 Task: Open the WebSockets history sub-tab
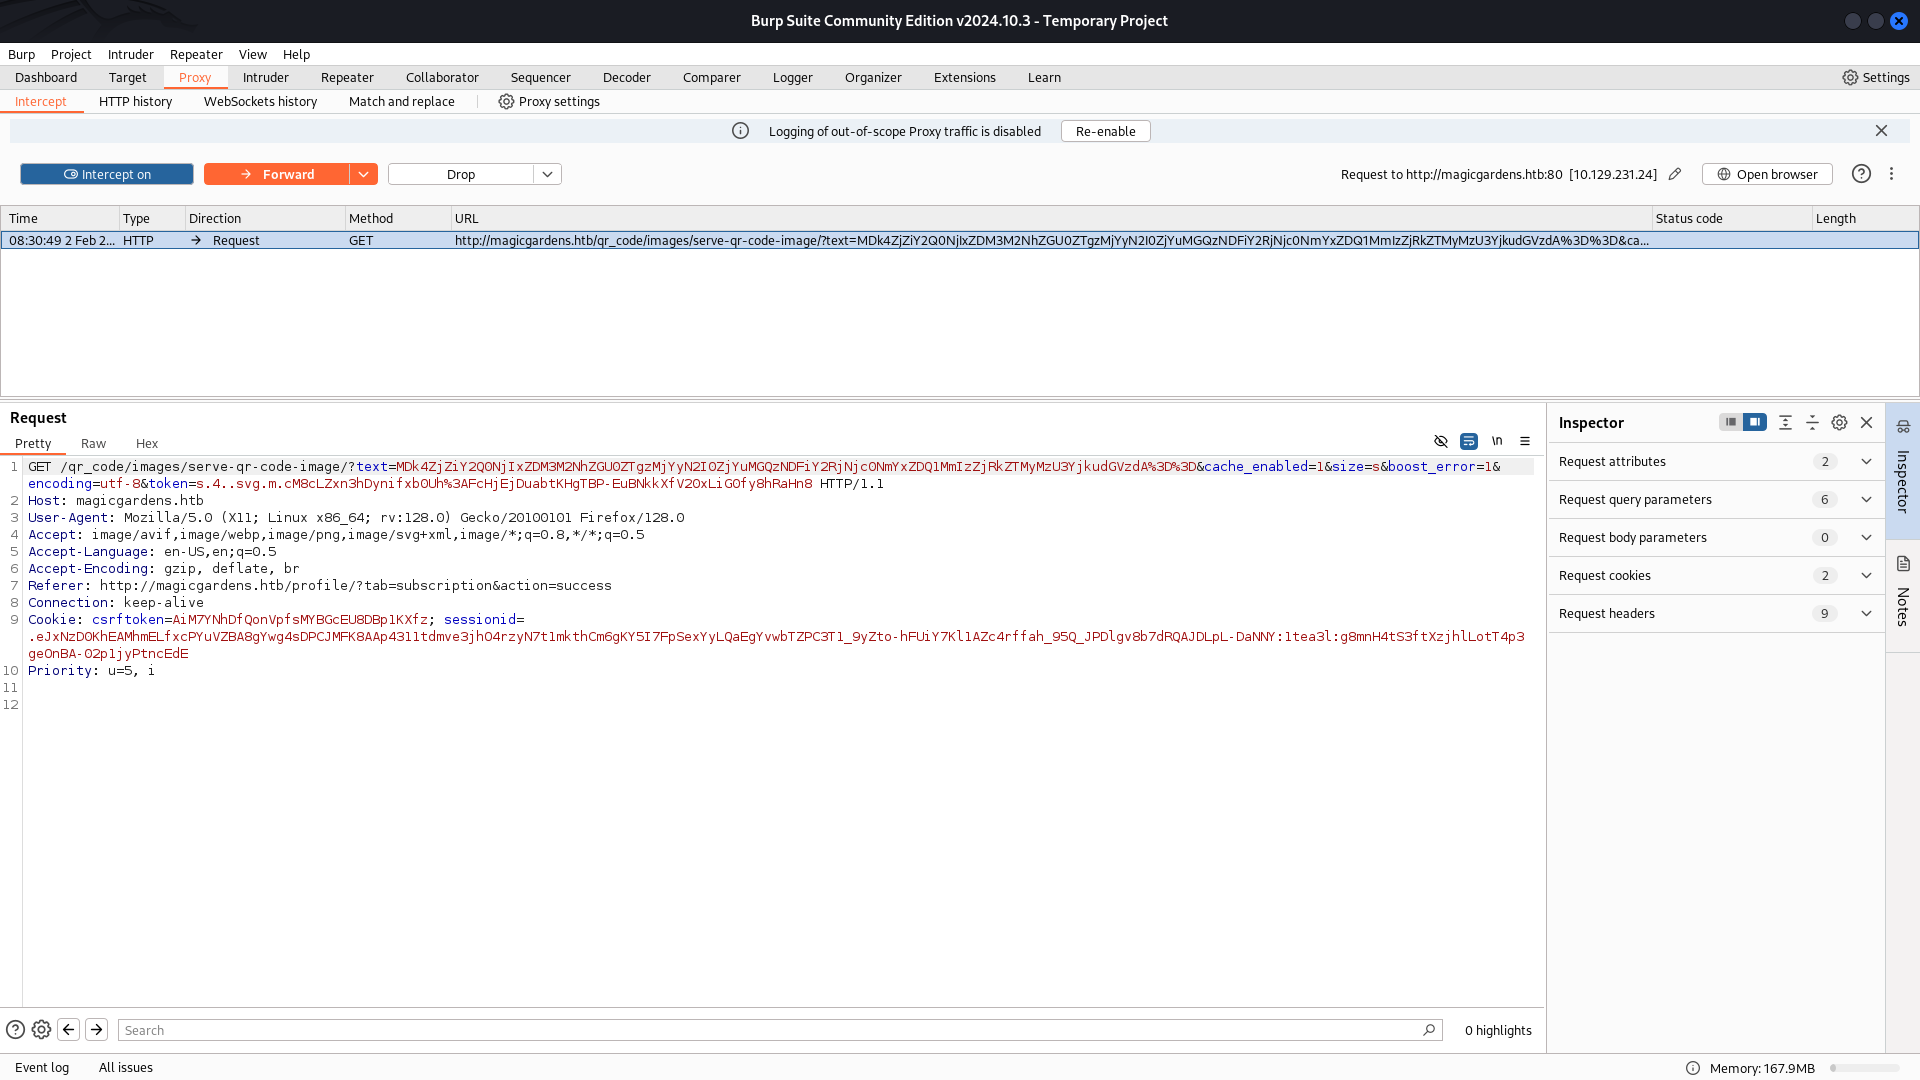pos(260,101)
